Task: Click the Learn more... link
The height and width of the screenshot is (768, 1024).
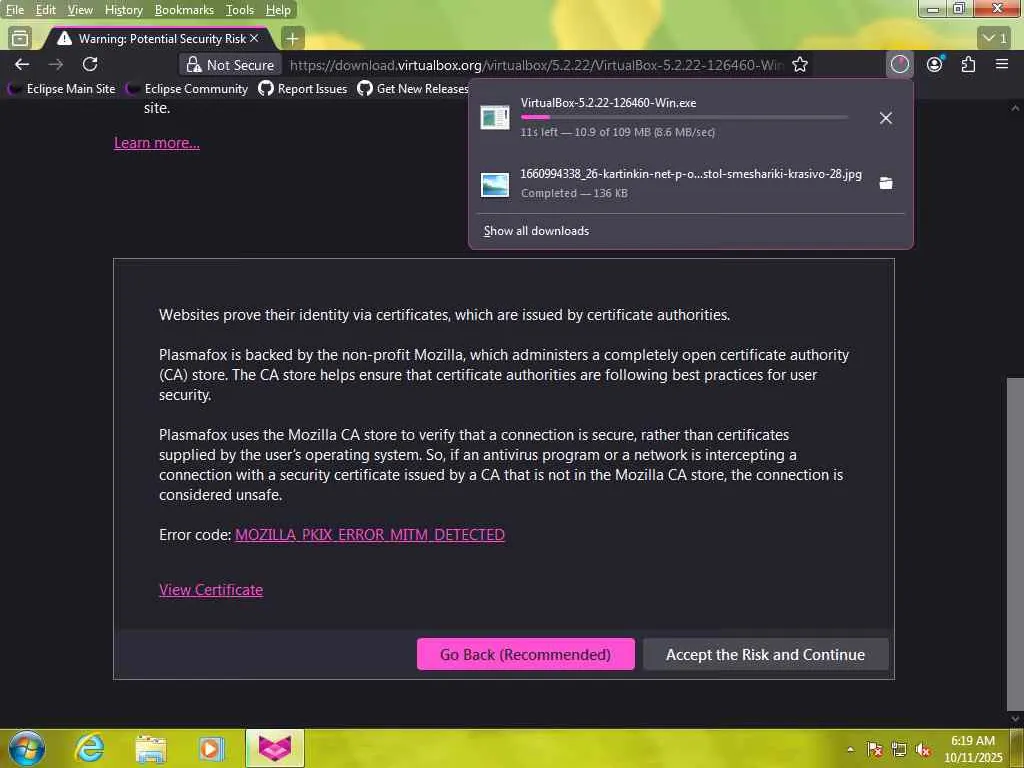Action: click(x=157, y=143)
